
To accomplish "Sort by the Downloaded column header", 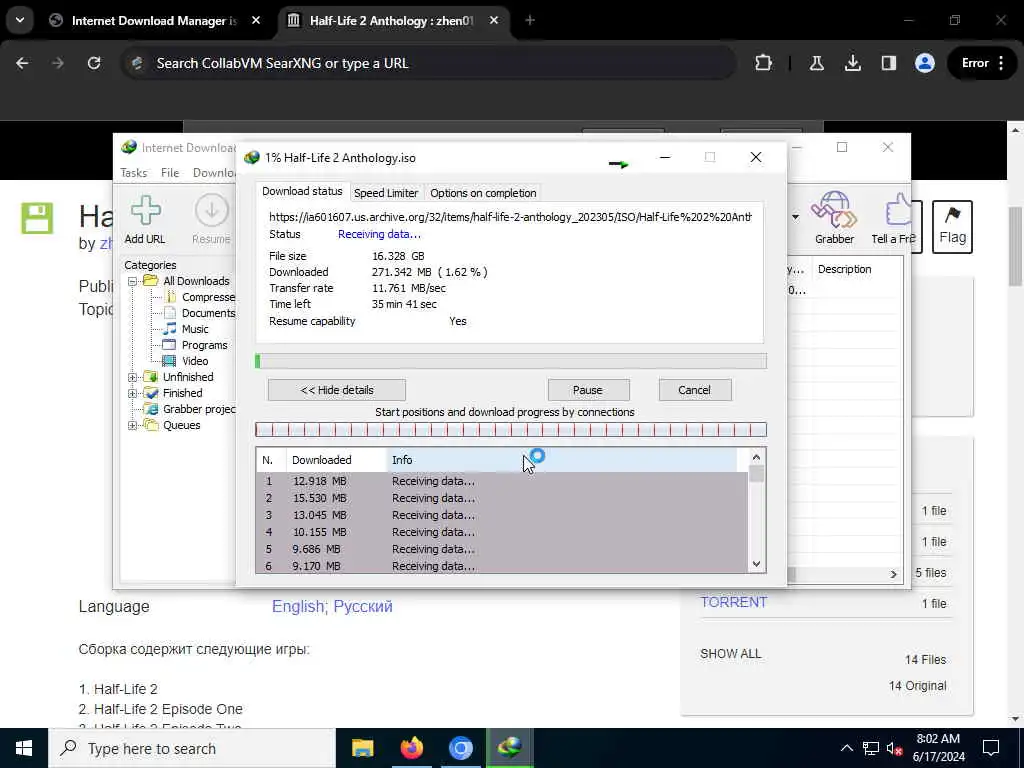I will pos(336,460).
